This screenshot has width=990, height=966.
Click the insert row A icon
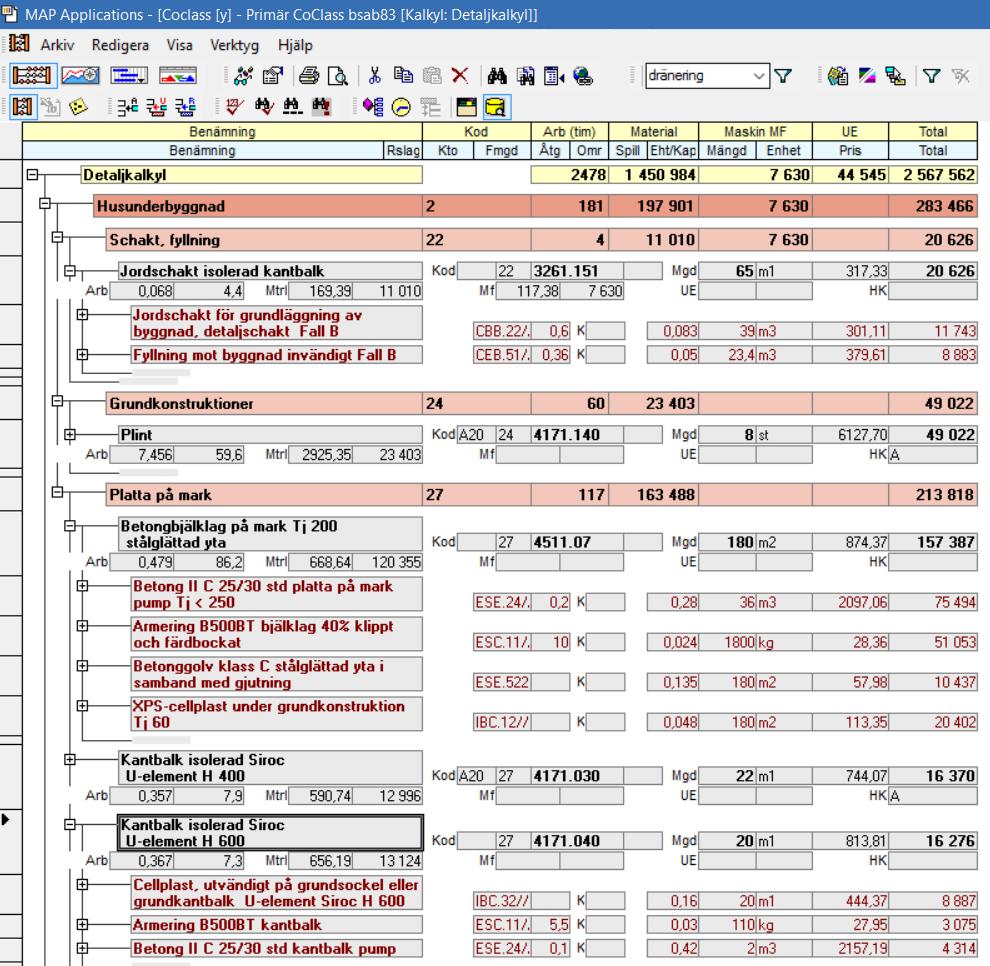128,107
